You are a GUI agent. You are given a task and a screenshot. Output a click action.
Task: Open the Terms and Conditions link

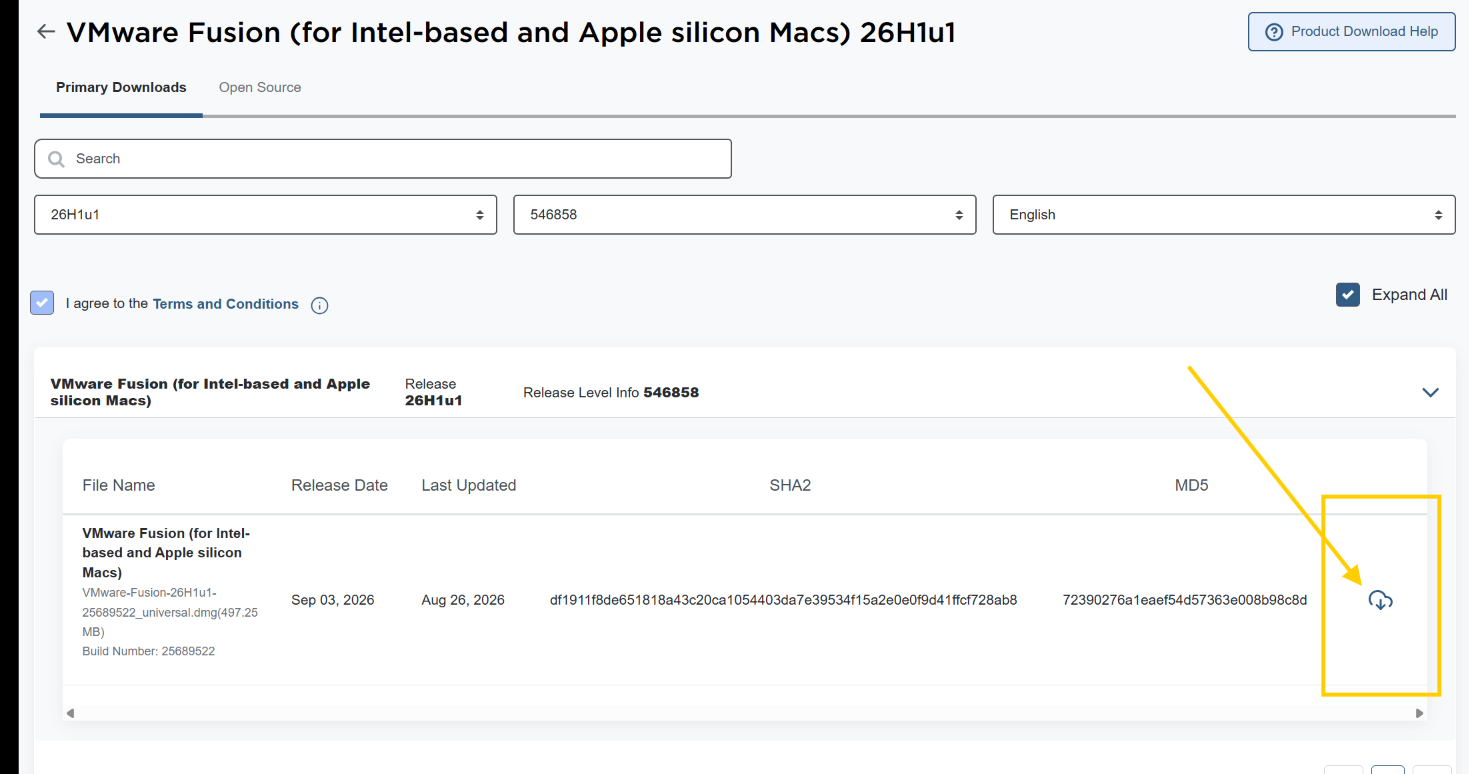click(x=225, y=304)
